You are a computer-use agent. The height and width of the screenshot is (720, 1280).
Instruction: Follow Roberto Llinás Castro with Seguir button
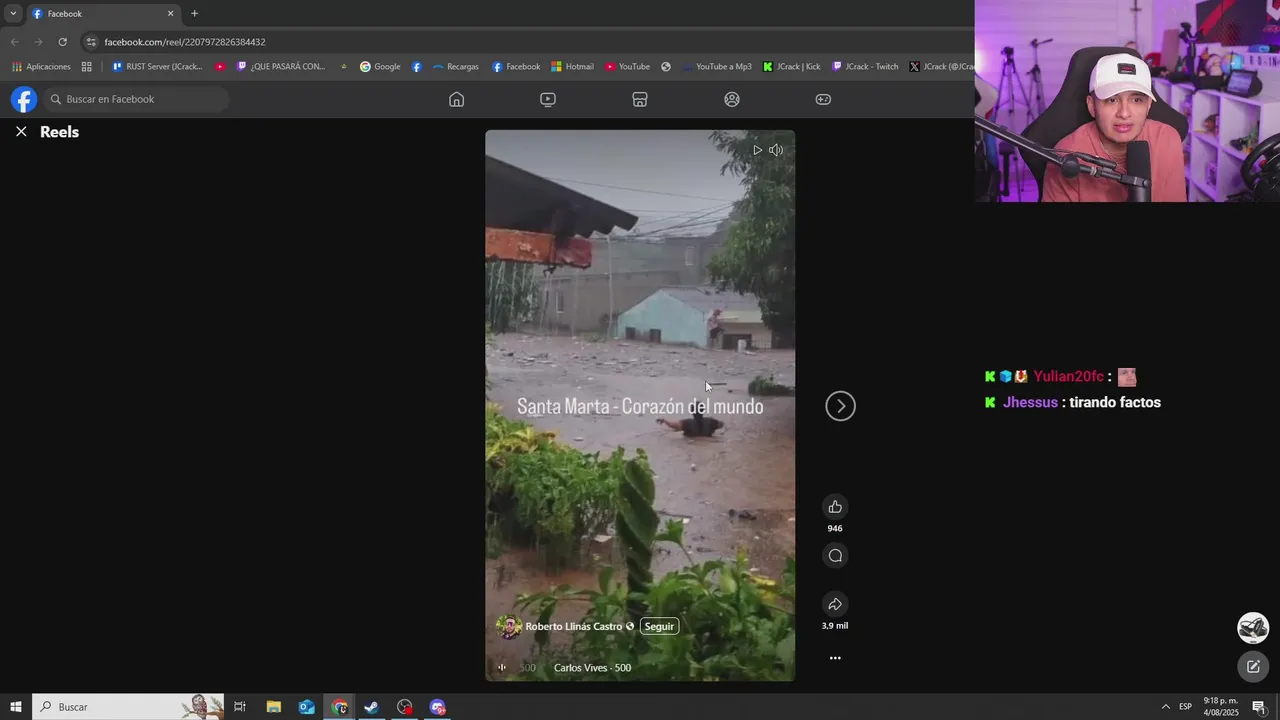click(x=659, y=626)
